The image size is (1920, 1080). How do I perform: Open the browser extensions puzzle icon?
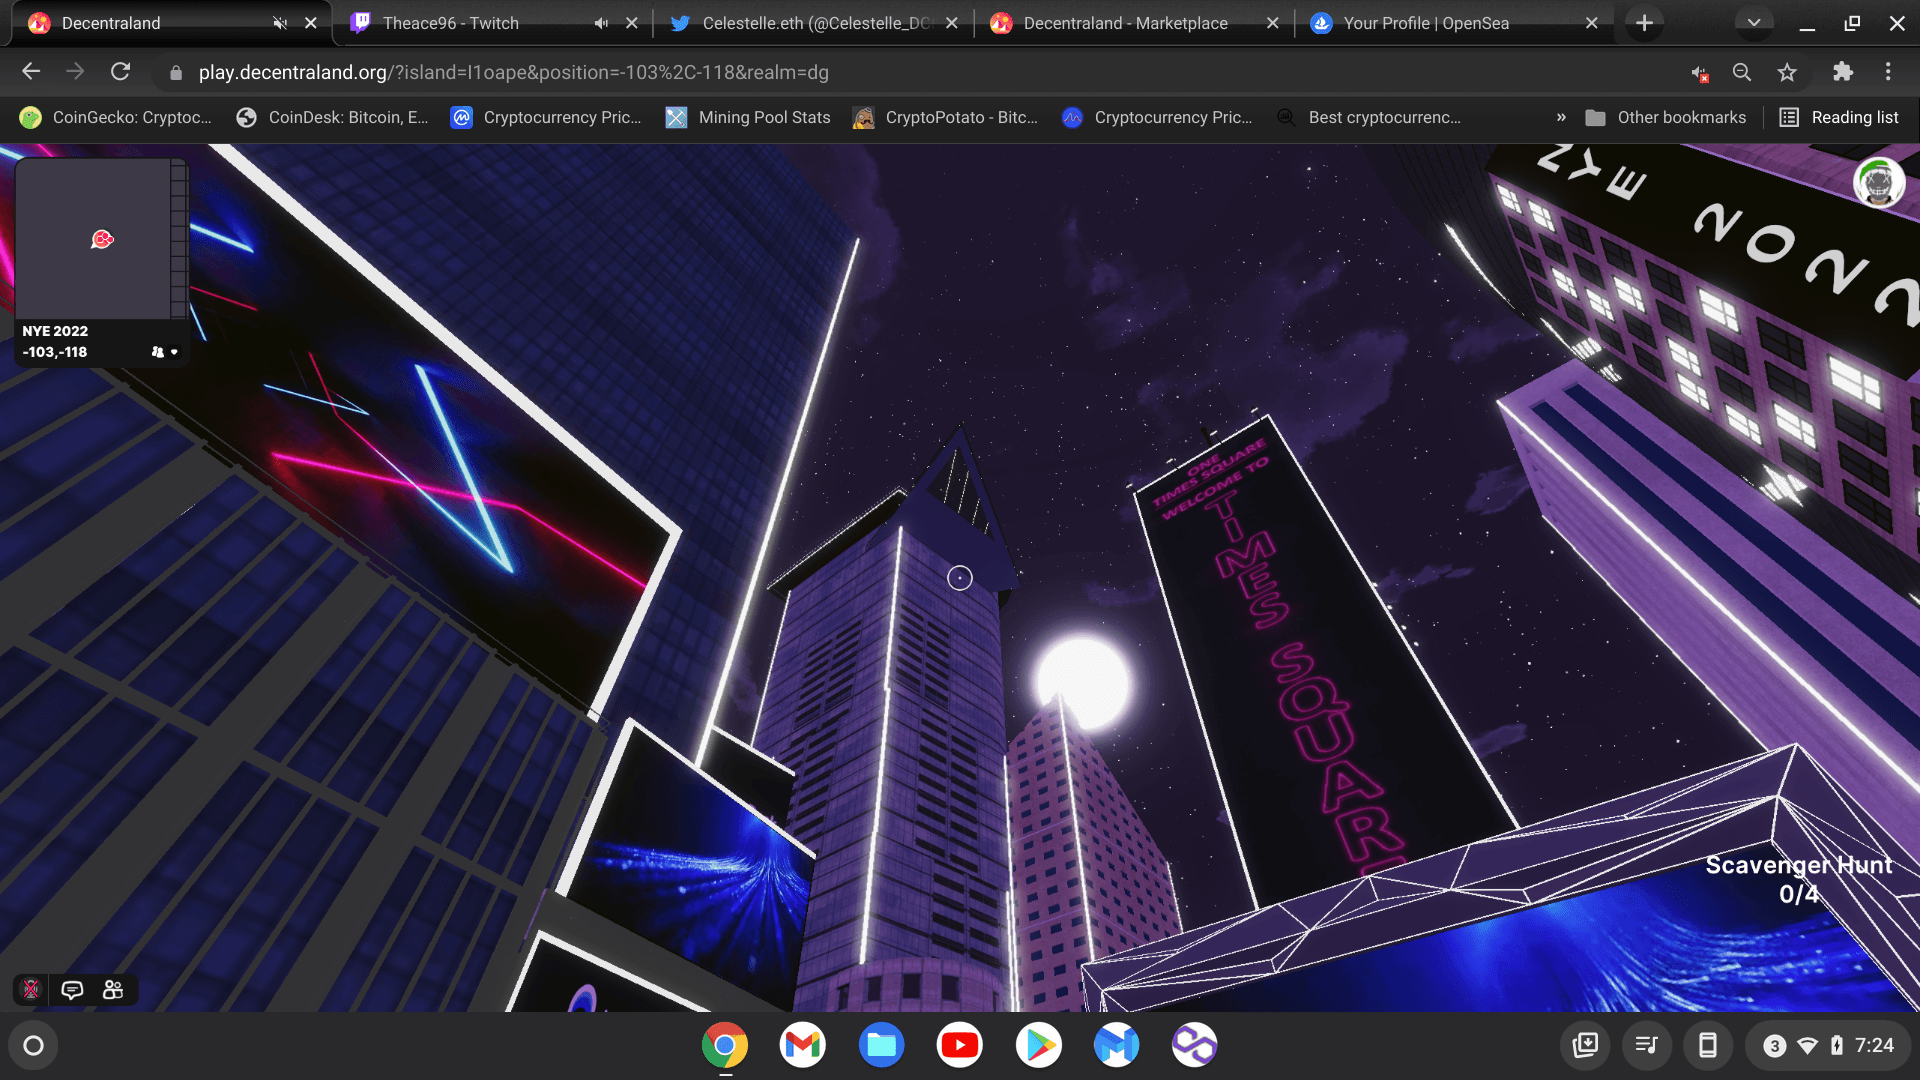tap(1842, 72)
